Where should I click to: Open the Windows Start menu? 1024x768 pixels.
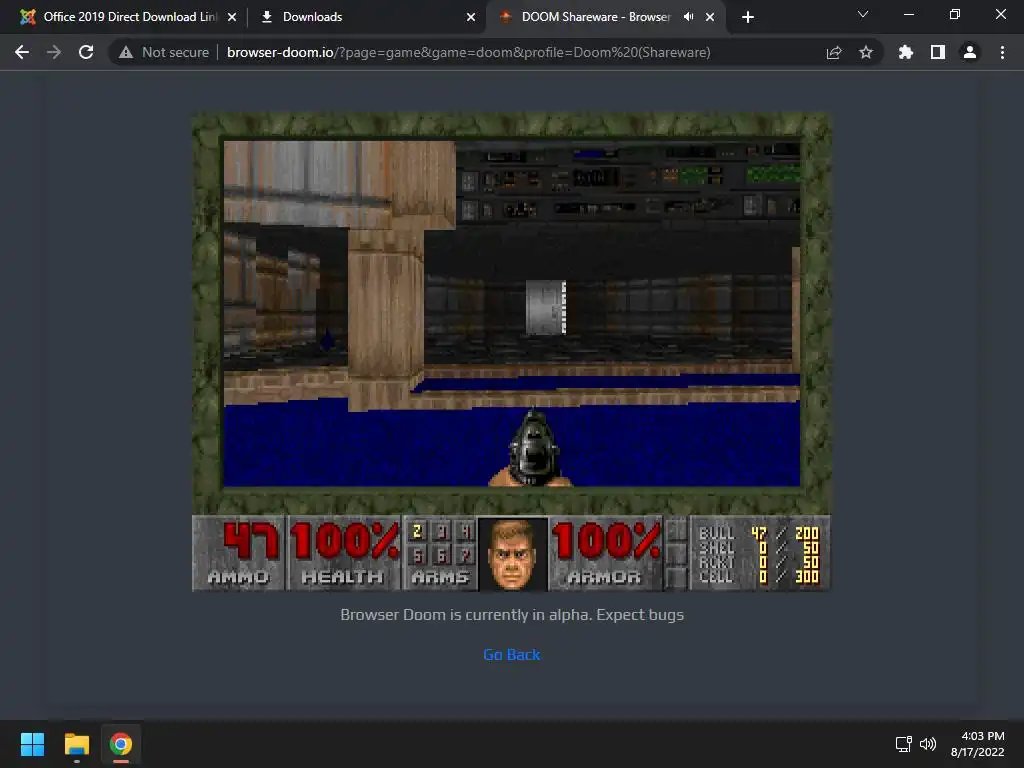pos(32,744)
